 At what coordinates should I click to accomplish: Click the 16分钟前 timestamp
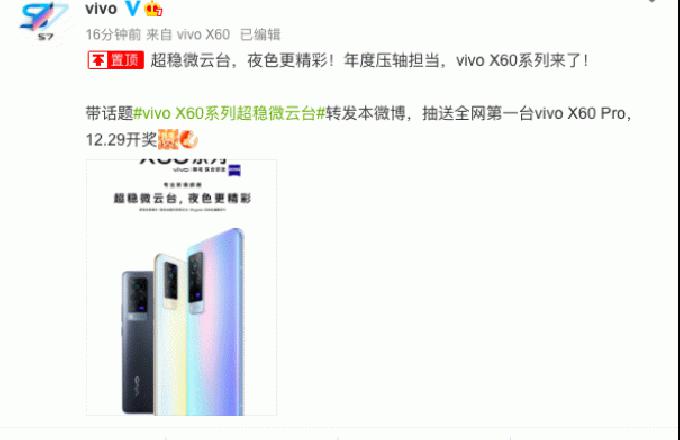(x=113, y=34)
